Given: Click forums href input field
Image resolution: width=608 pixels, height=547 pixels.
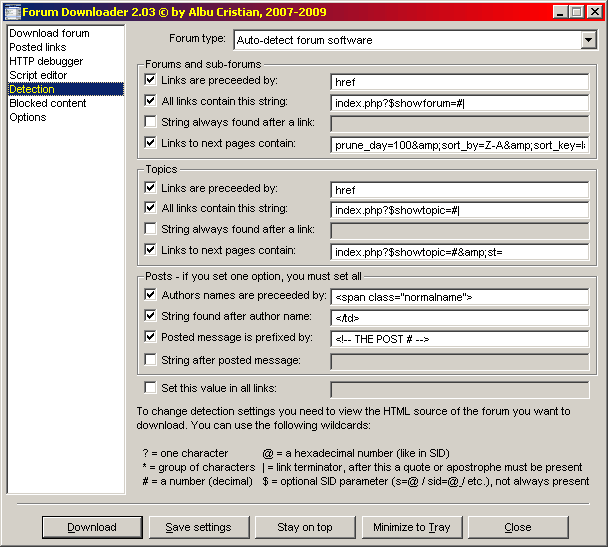Looking at the screenshot, I should 459,82.
